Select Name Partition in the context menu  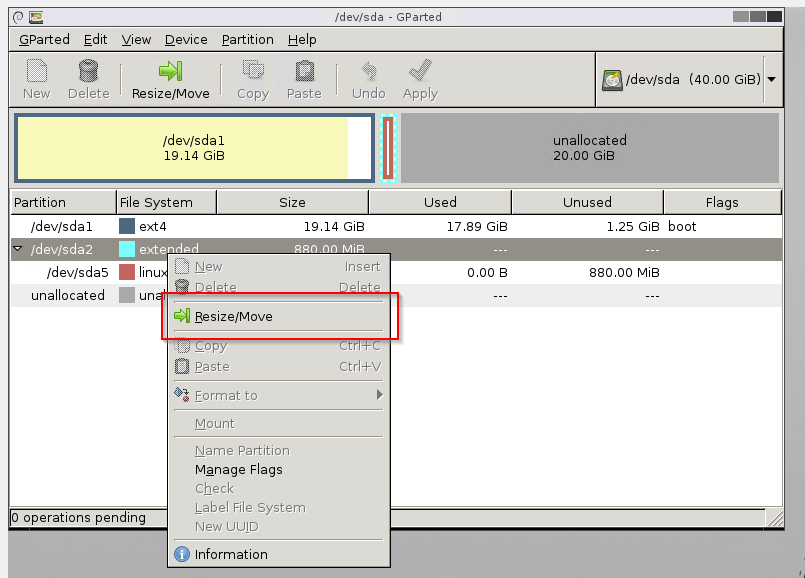click(279, 451)
